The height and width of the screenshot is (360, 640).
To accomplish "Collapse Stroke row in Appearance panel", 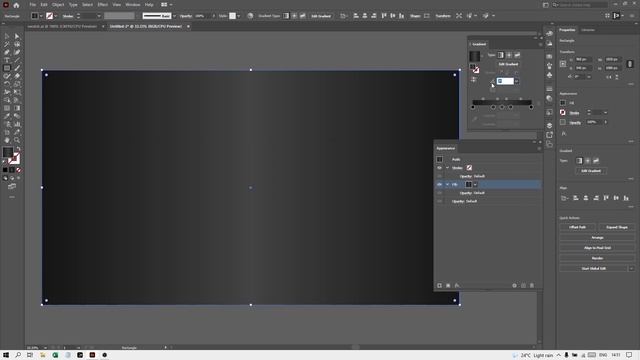I will (x=447, y=168).
